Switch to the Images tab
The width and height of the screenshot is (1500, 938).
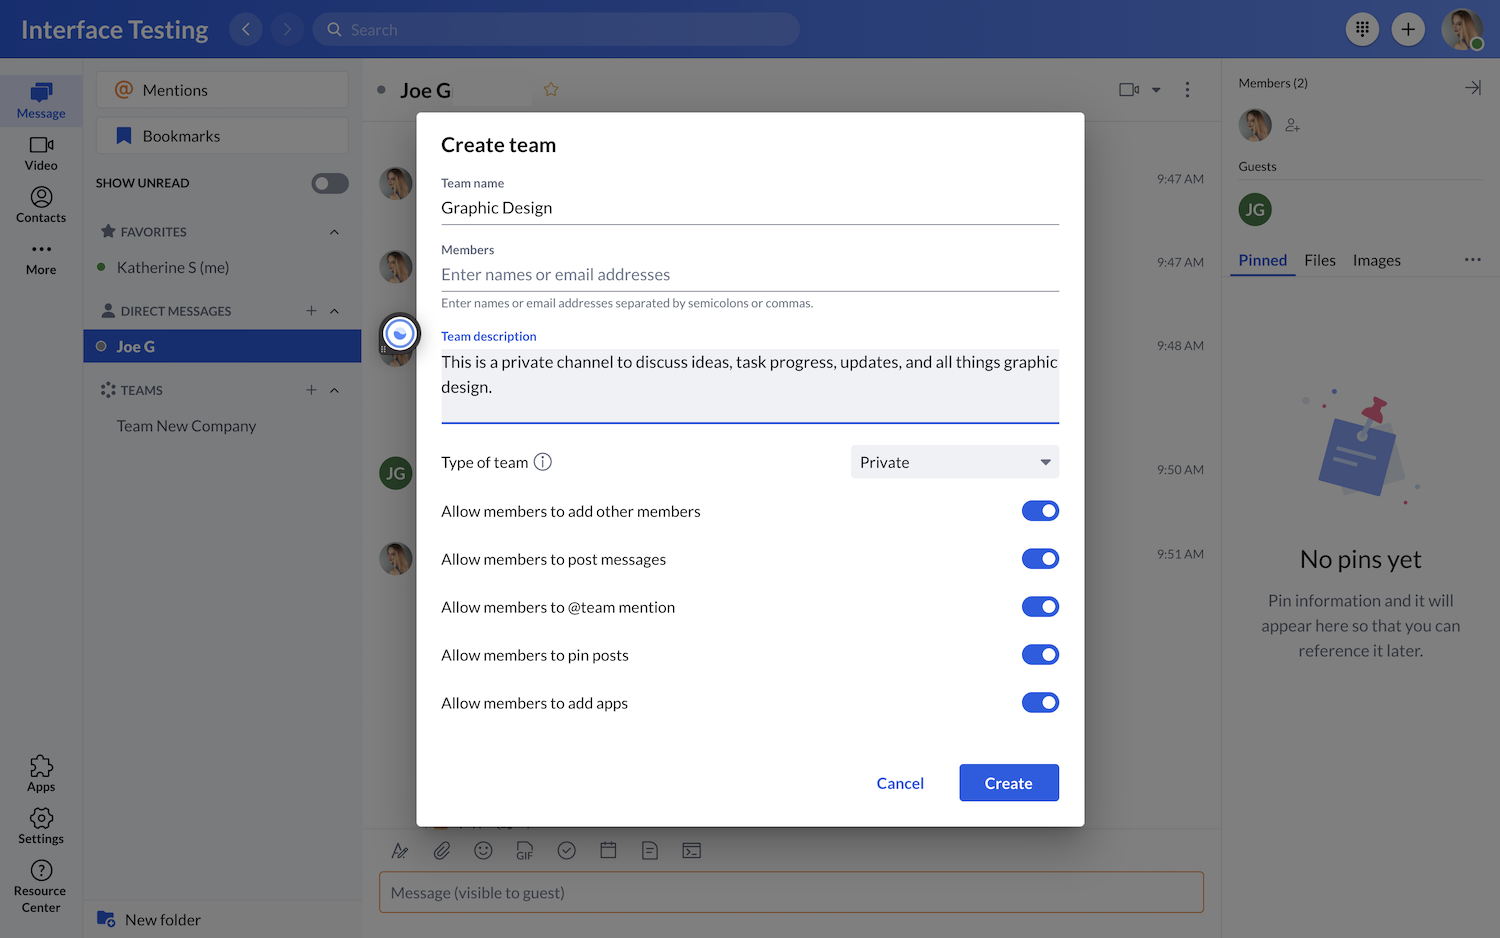1377,260
